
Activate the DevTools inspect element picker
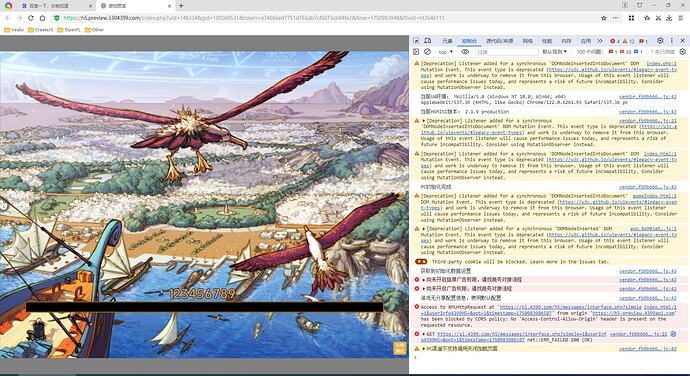[x=416, y=41]
